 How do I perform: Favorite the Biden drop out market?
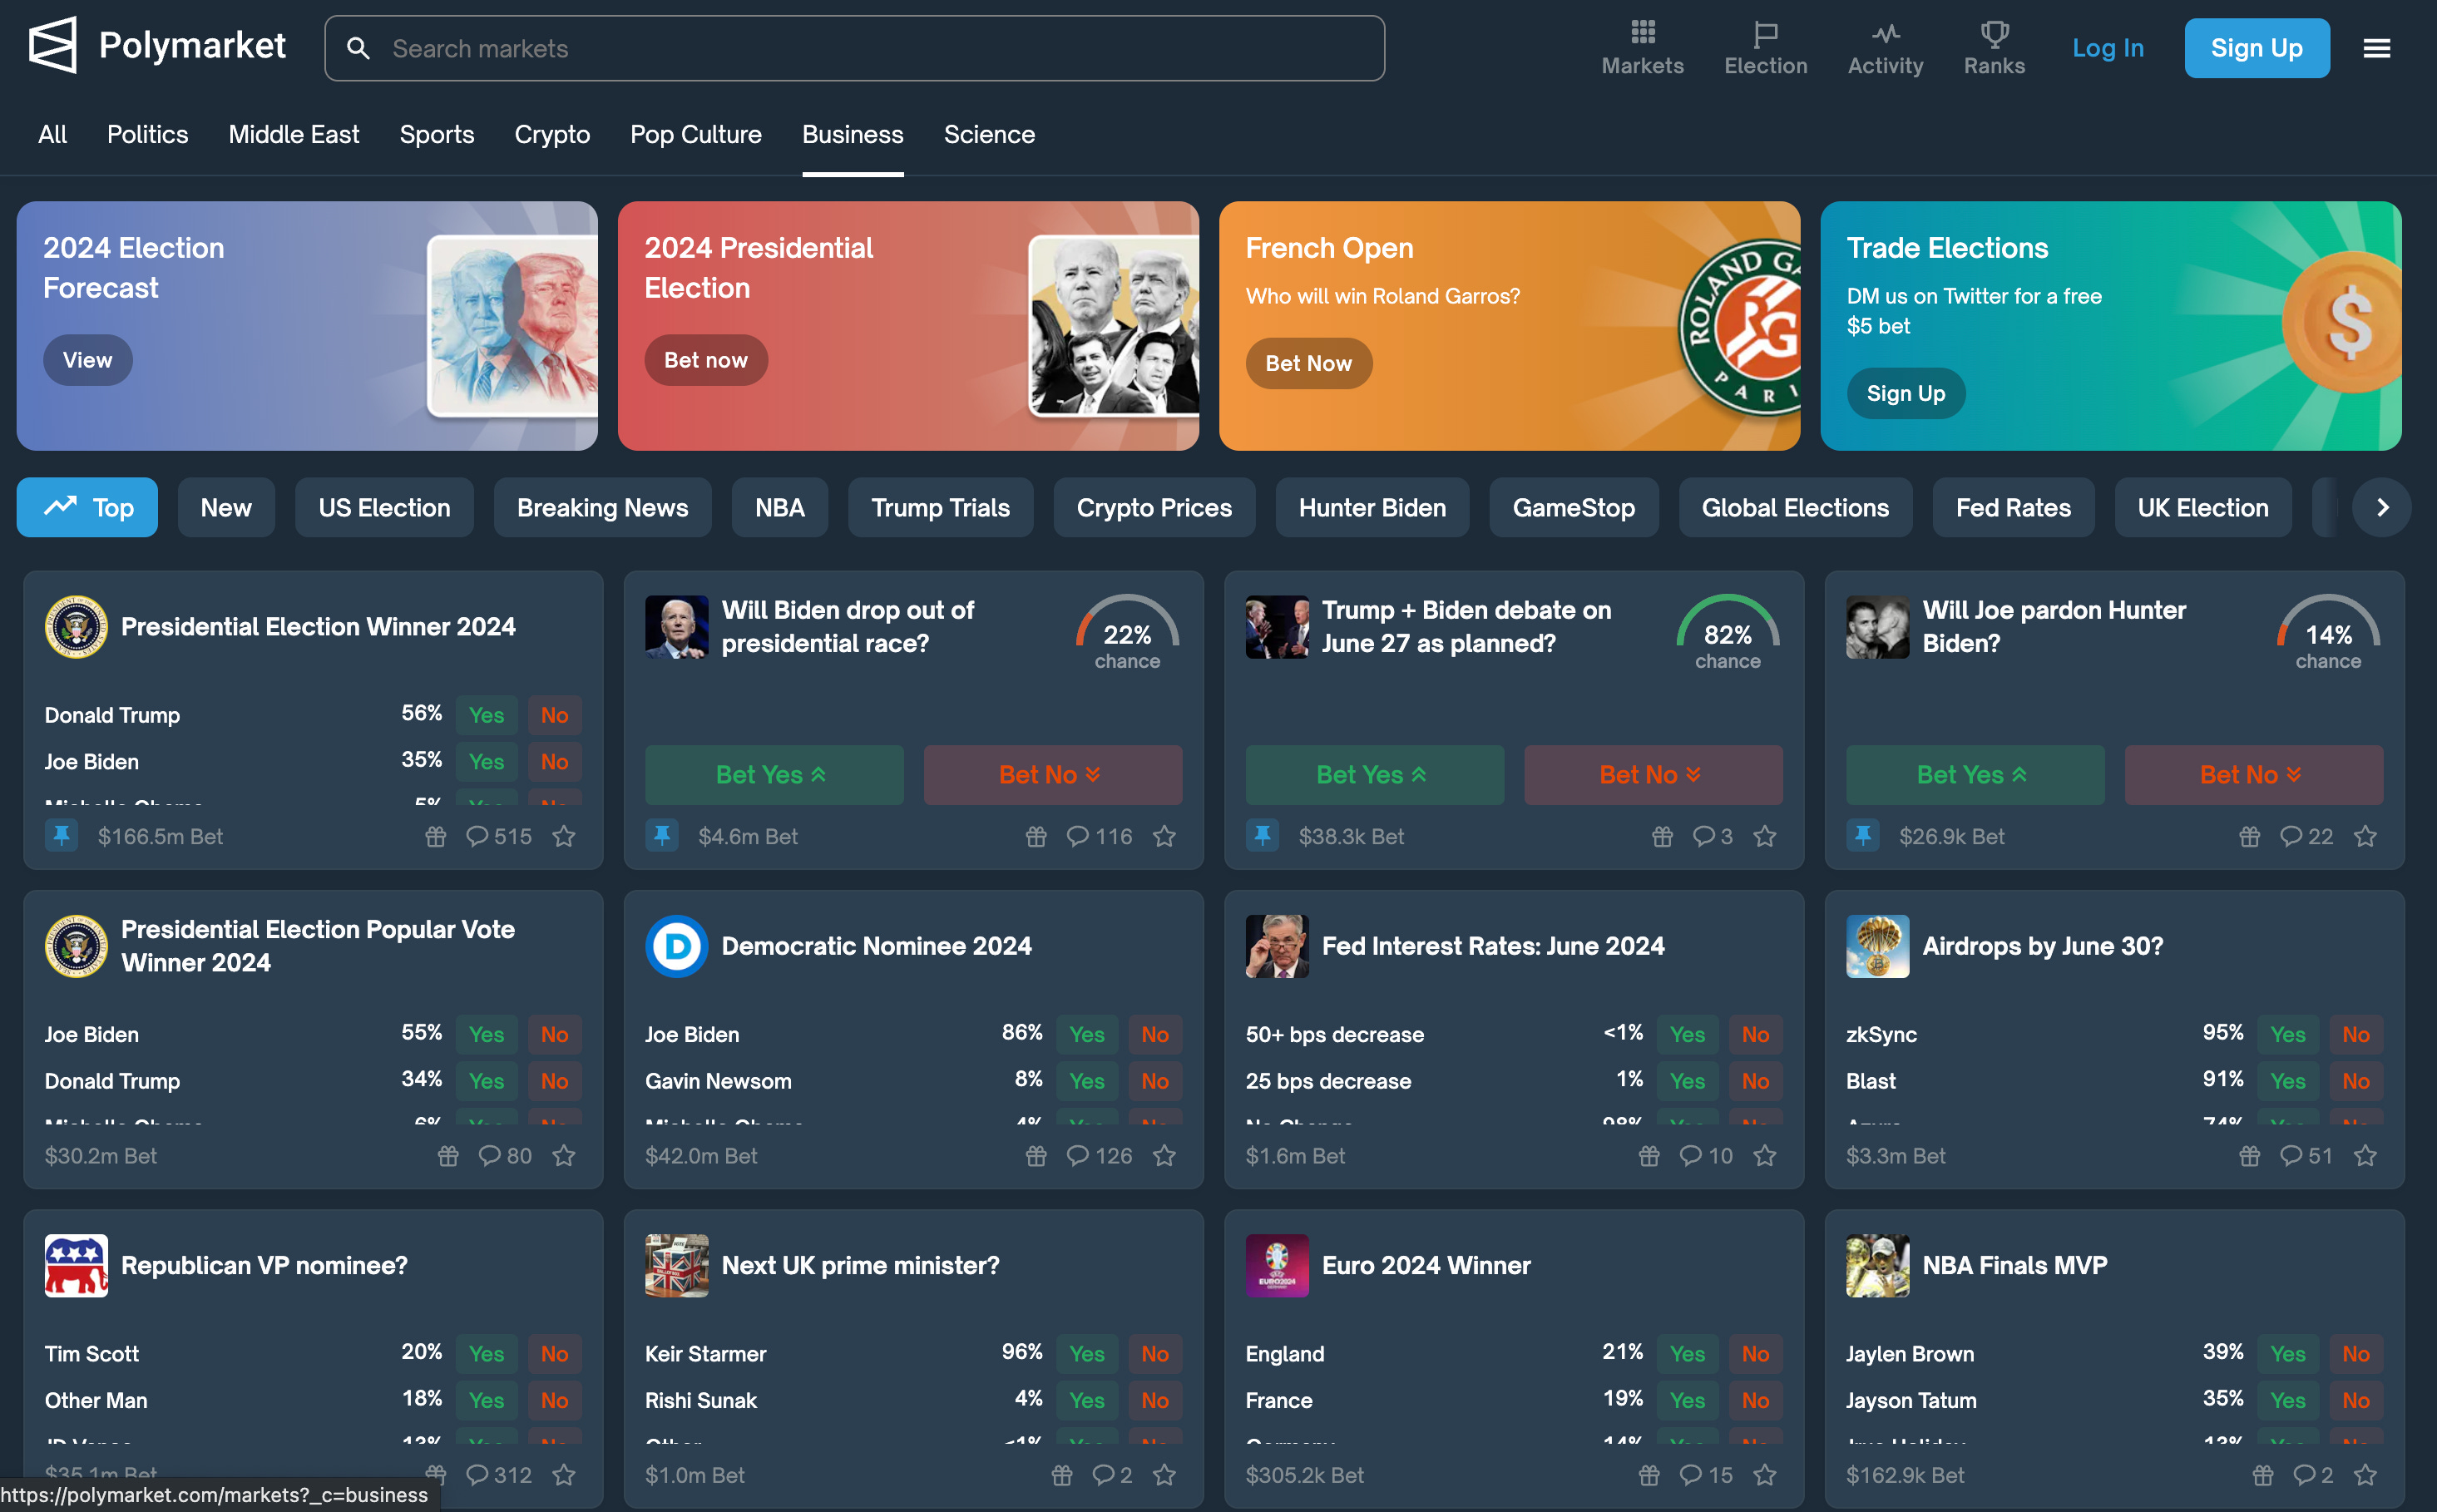click(x=1164, y=836)
